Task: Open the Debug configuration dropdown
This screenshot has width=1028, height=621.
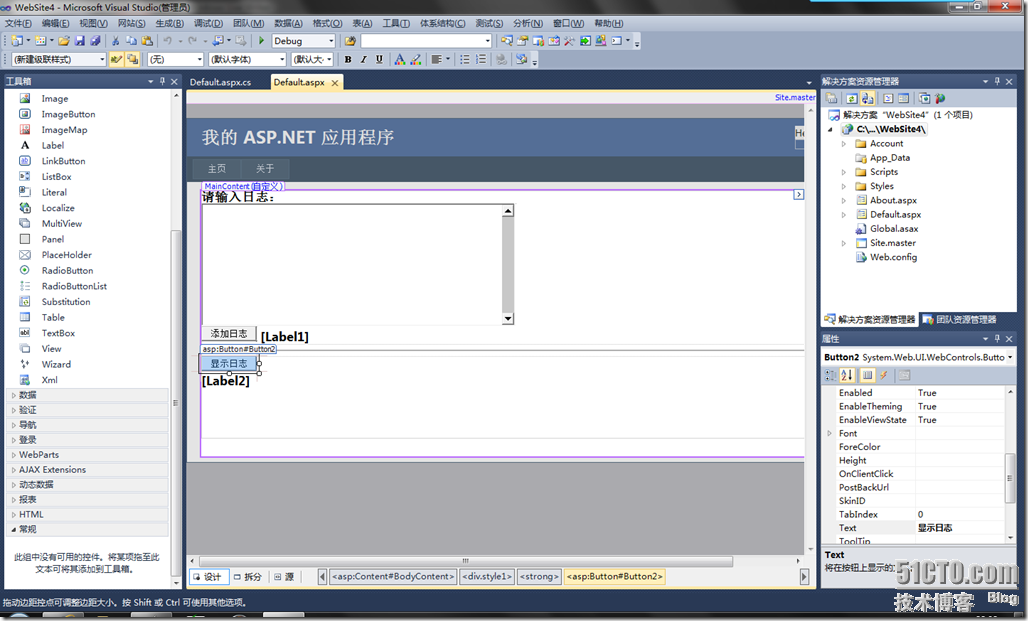Action: 331,41
